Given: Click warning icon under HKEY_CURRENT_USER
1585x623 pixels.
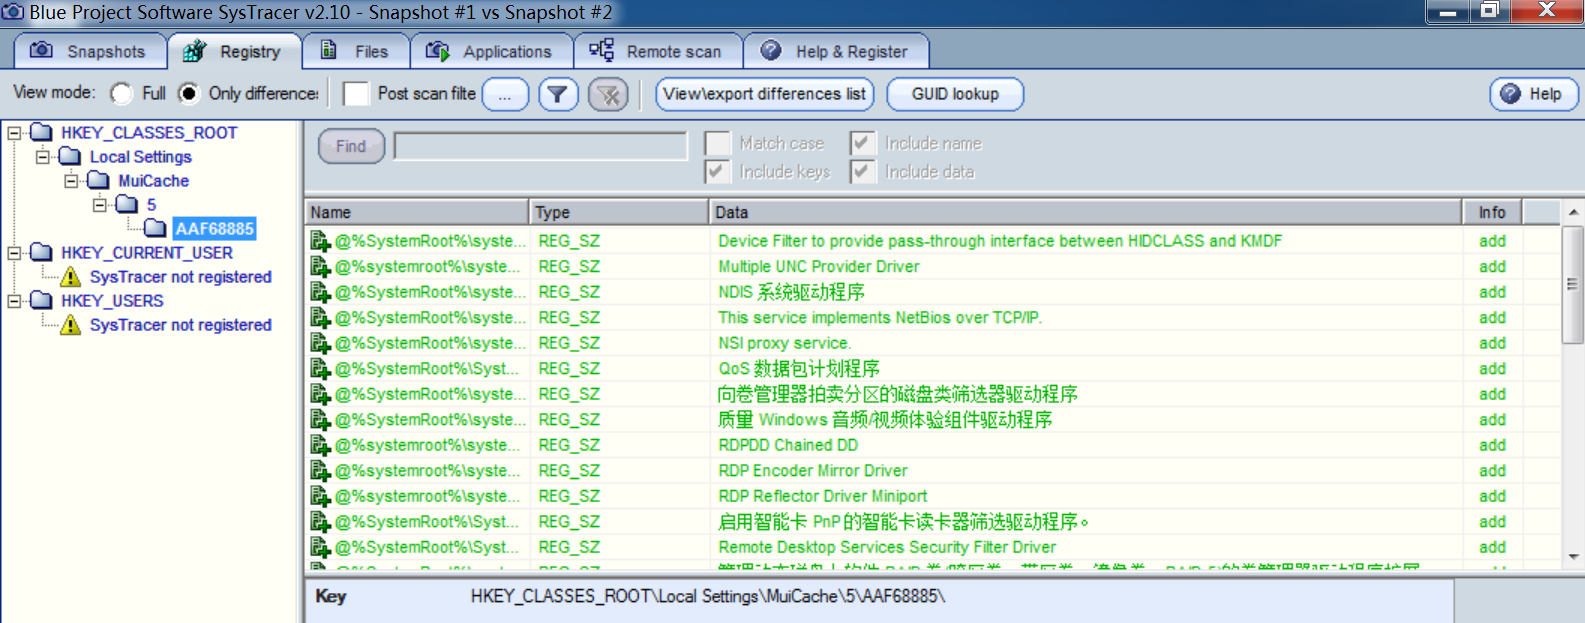Looking at the screenshot, I should tap(70, 276).
